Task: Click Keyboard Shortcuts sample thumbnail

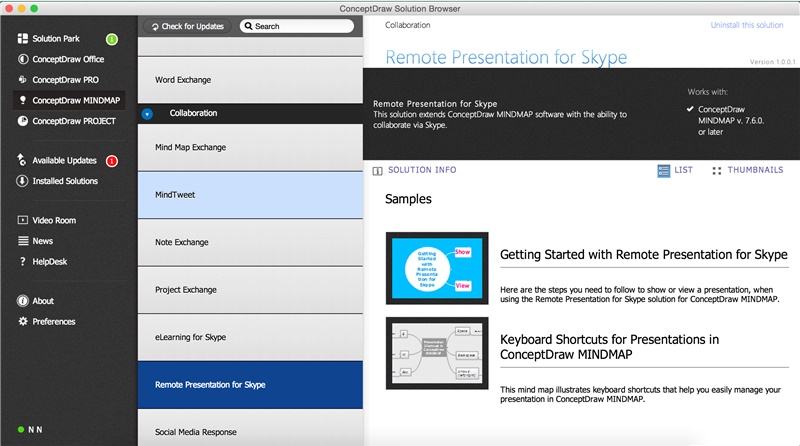Action: pyautogui.click(x=437, y=353)
